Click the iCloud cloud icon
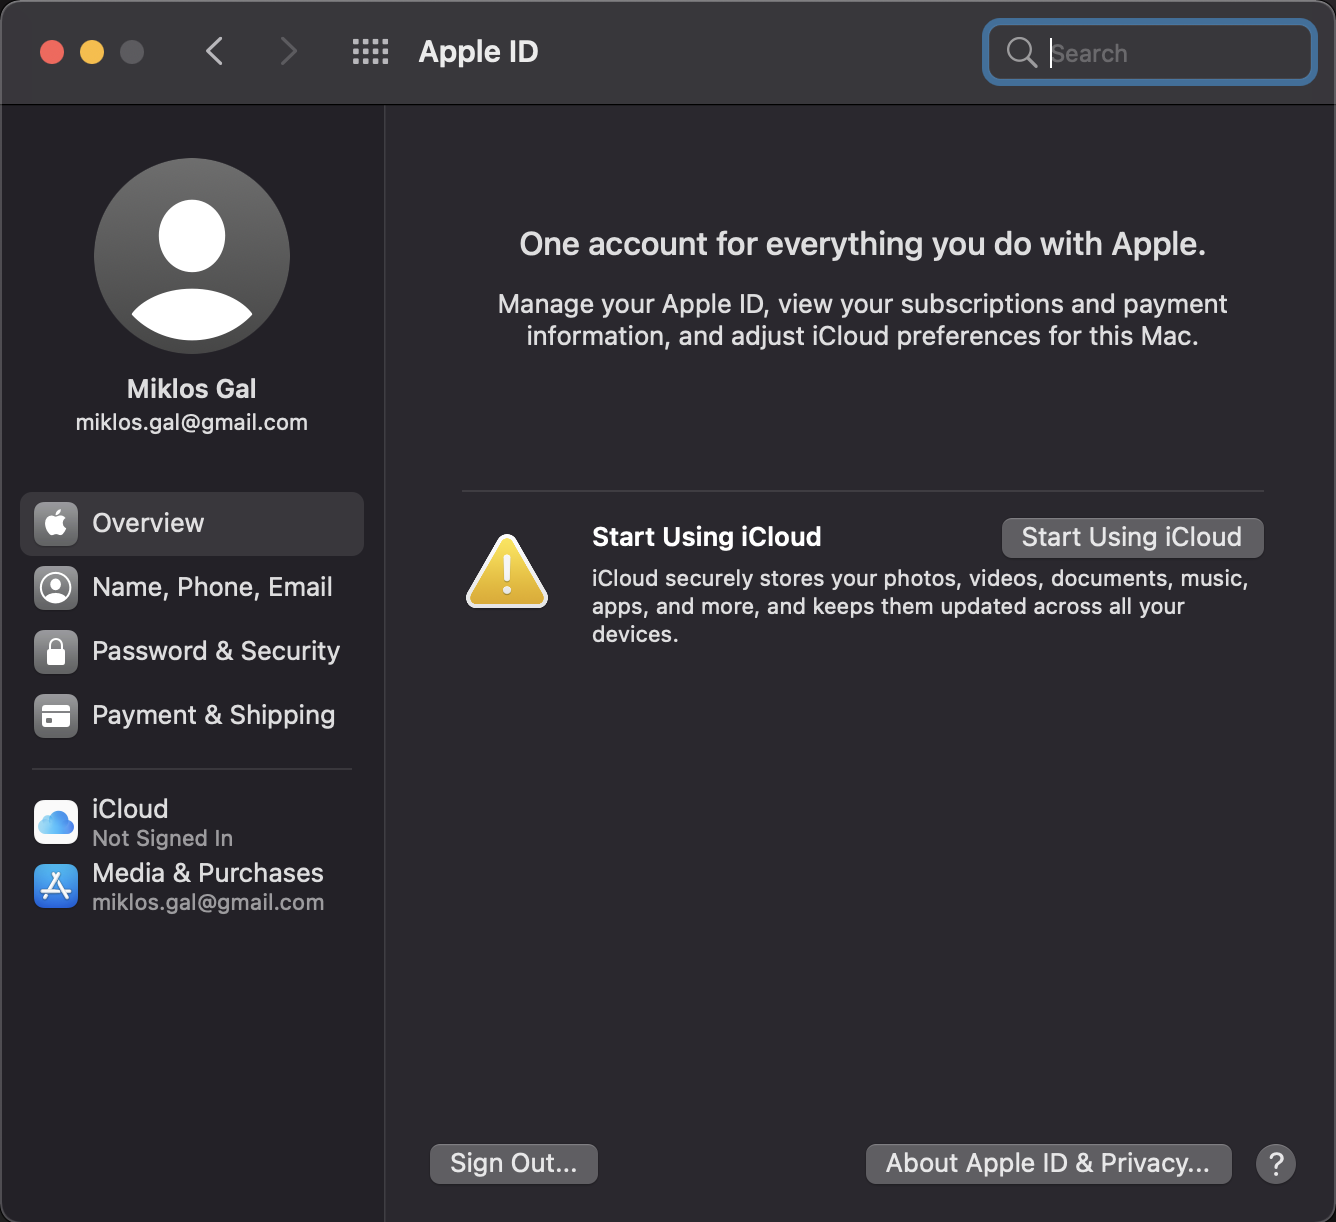Screen dimensions: 1336x1222 [x=56, y=822]
